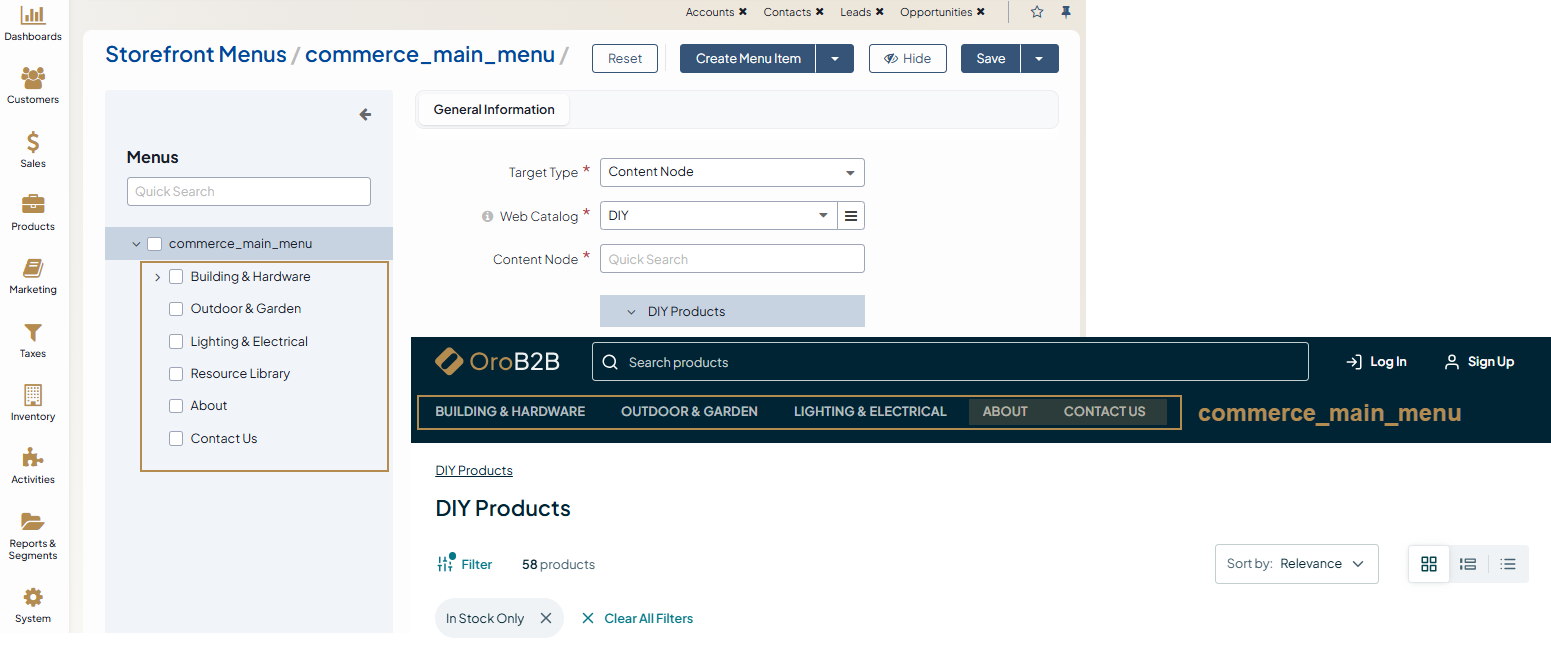Click info icon beside Web Catalog

point(488,216)
